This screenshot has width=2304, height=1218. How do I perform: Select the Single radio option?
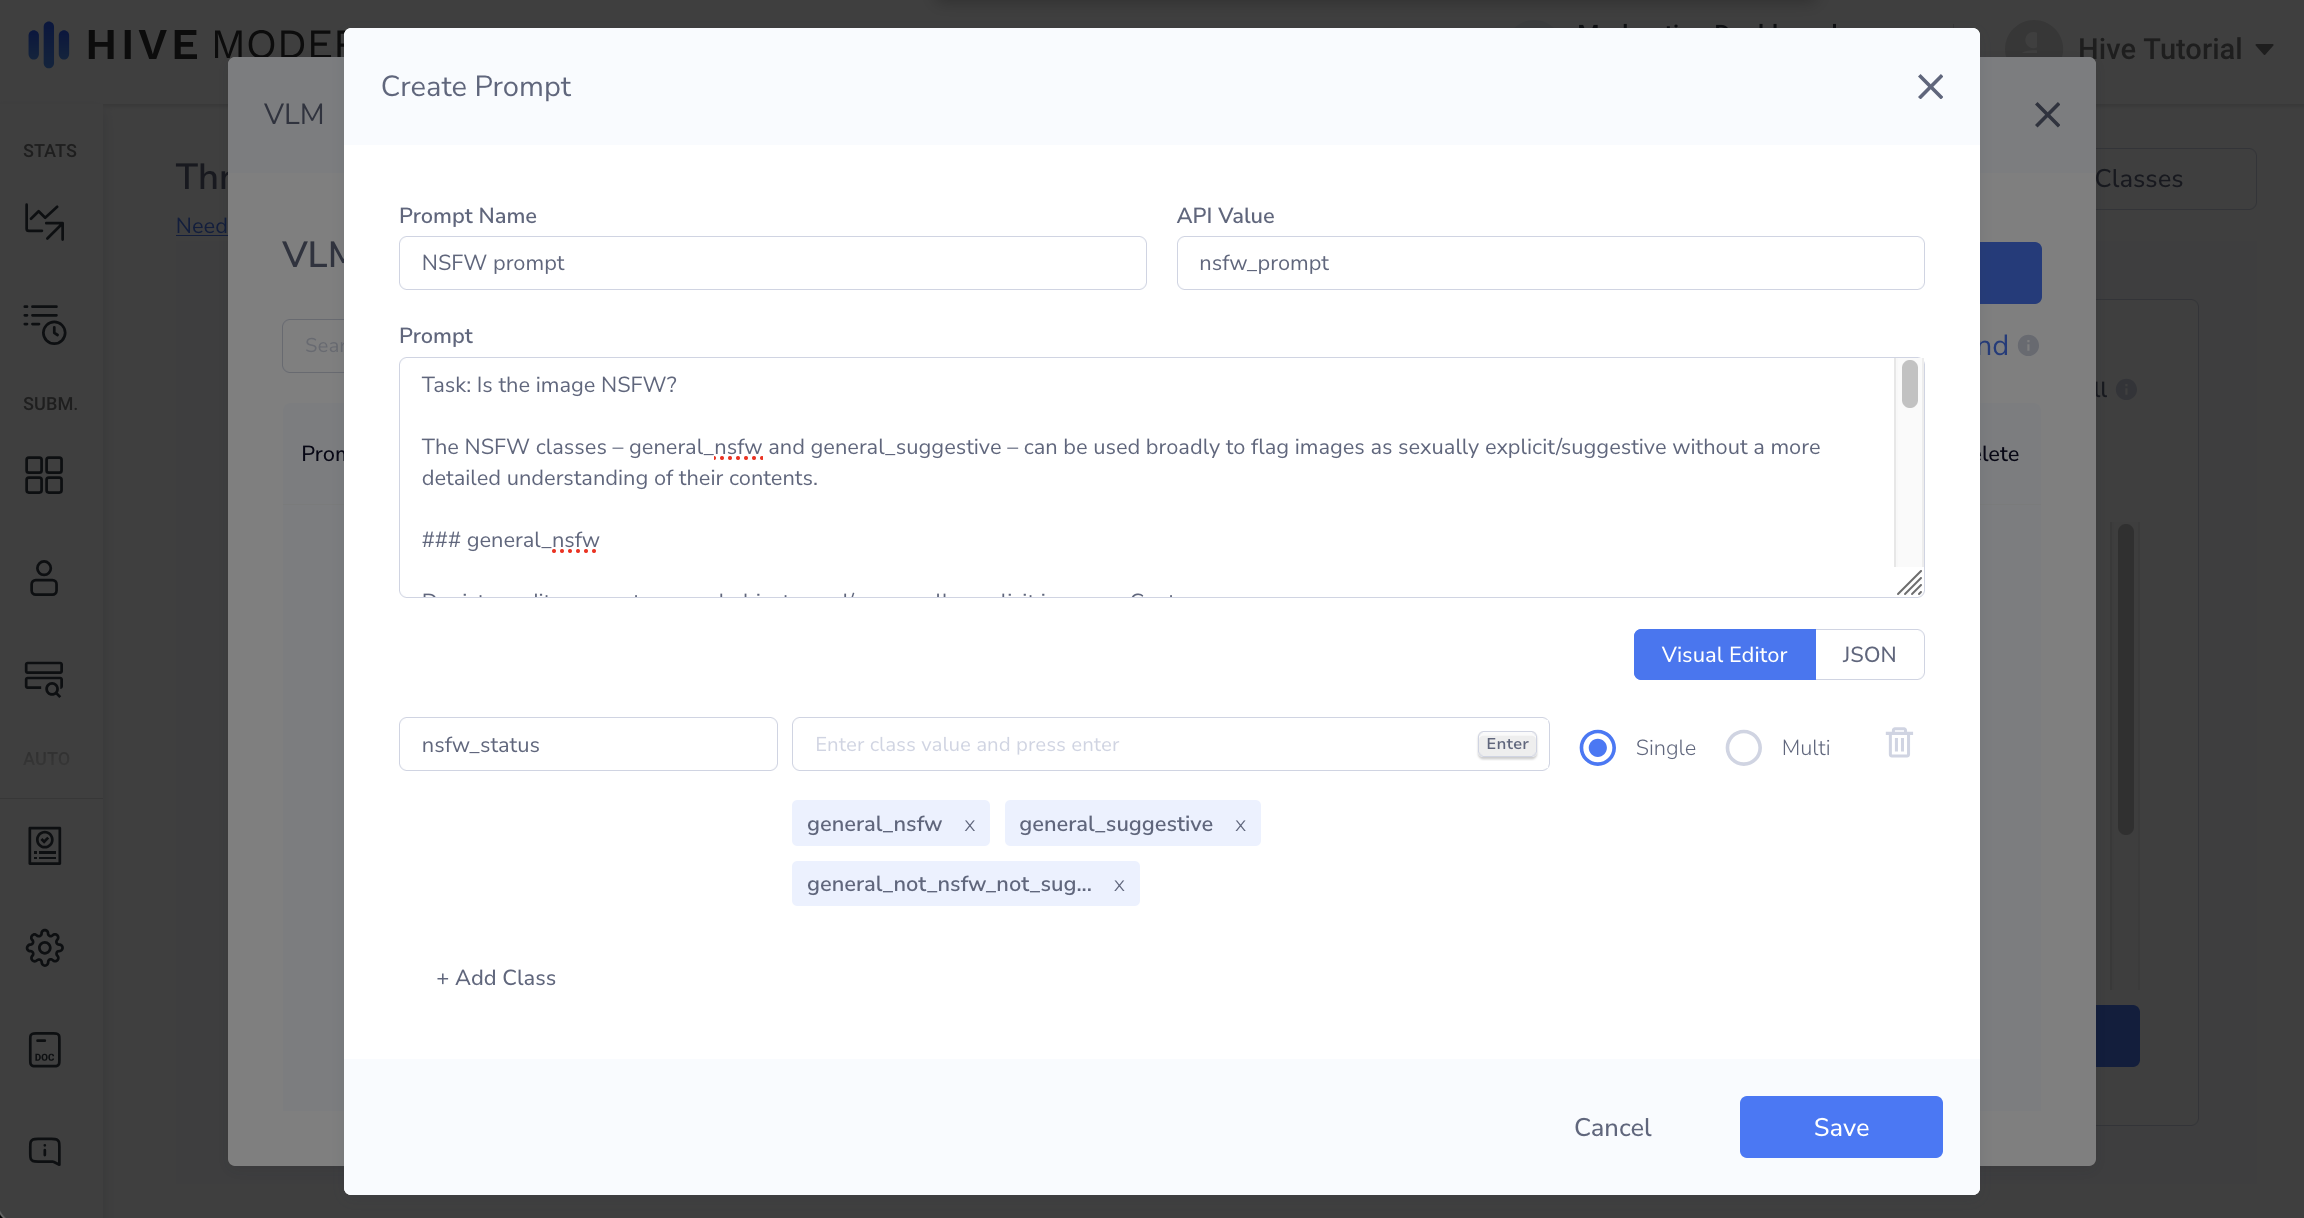(1597, 747)
